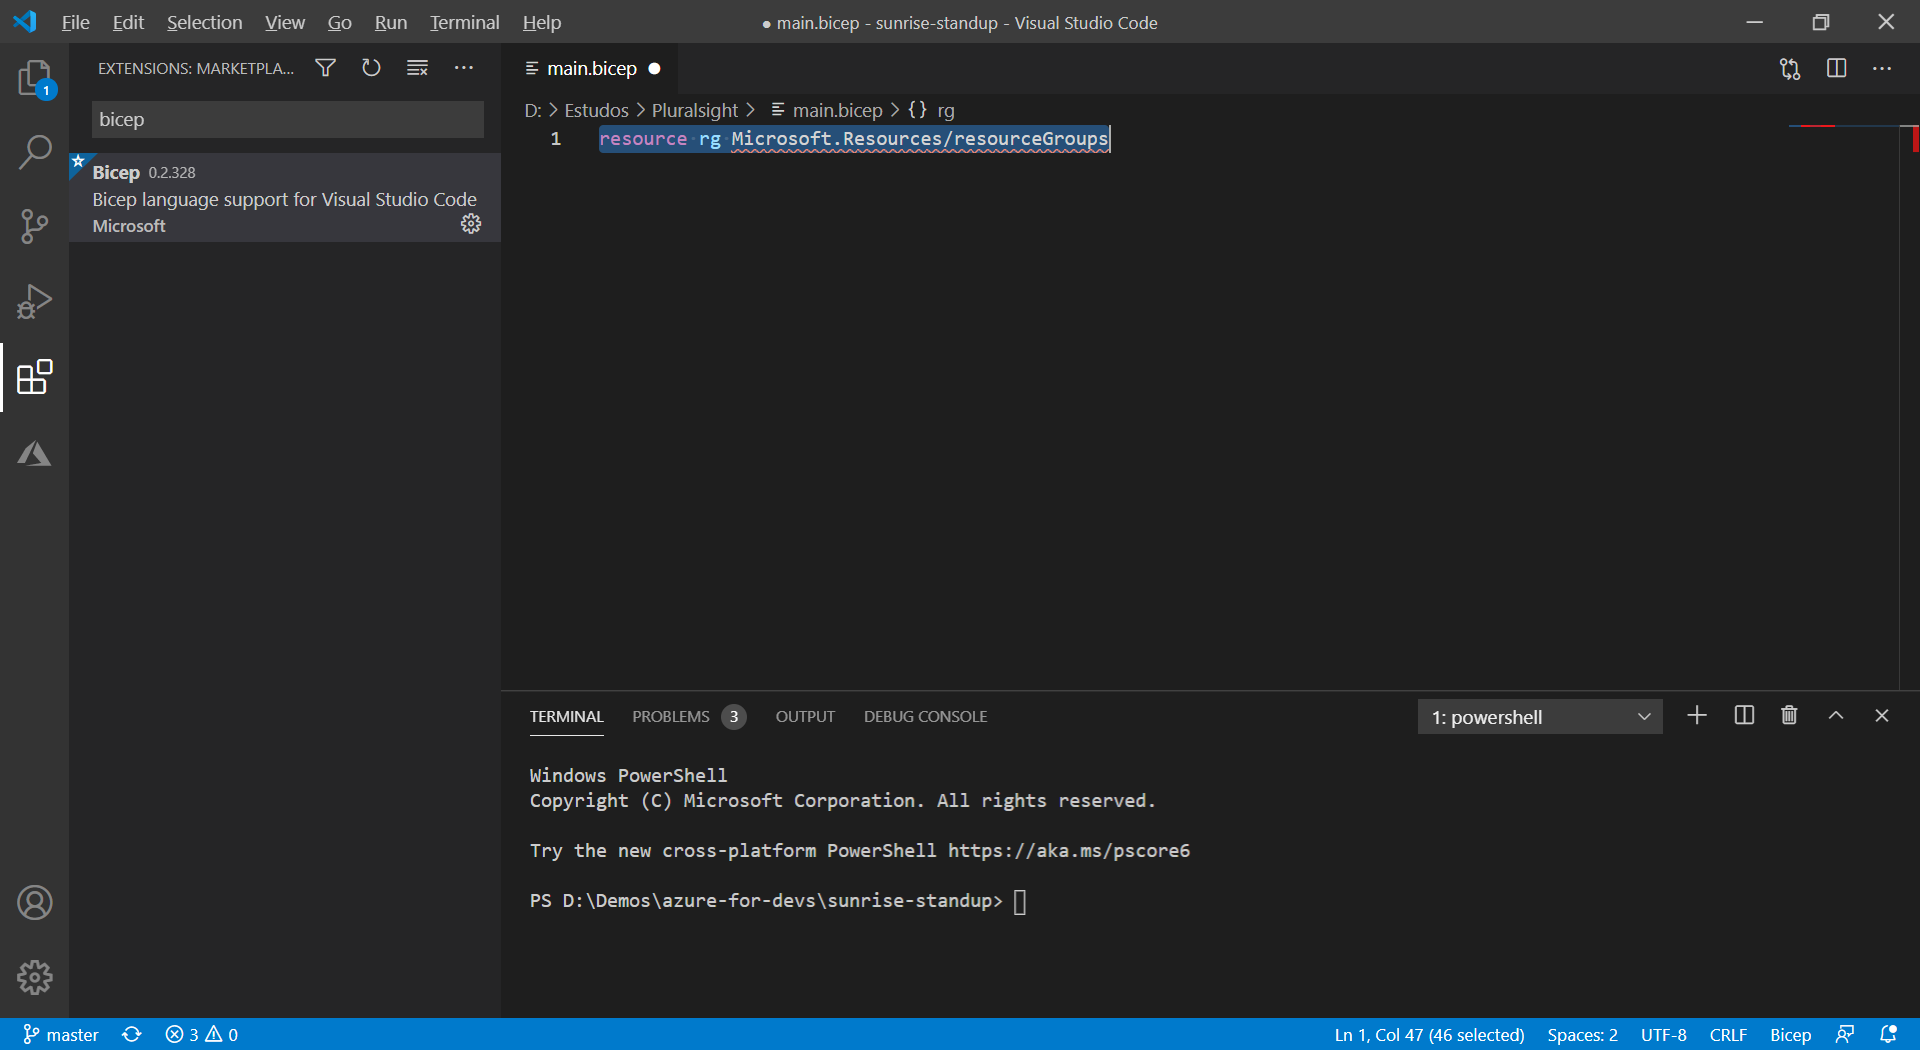Open the 1: powershell terminal dropdown
The width and height of the screenshot is (1920, 1050).
tap(1540, 716)
